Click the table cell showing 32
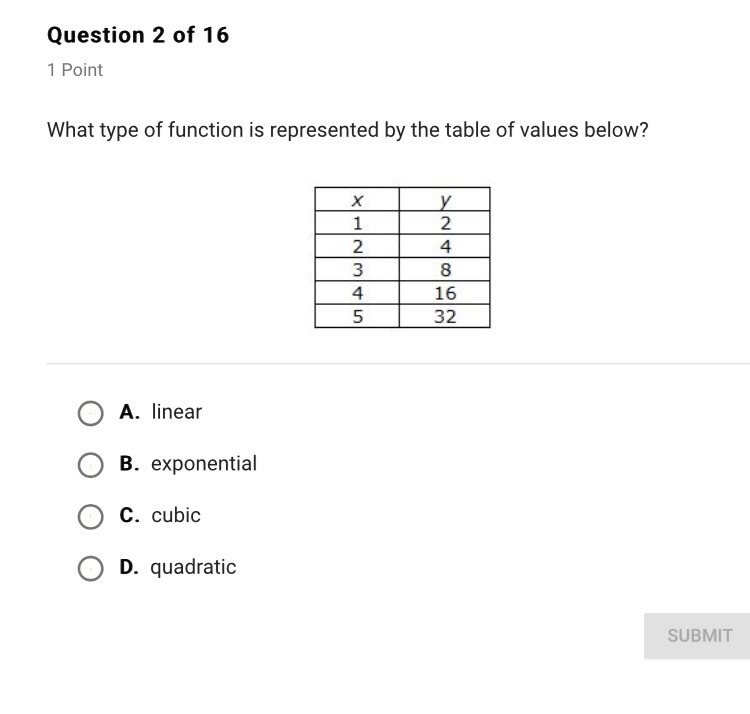Screen dimensions: 750x714 445,316
